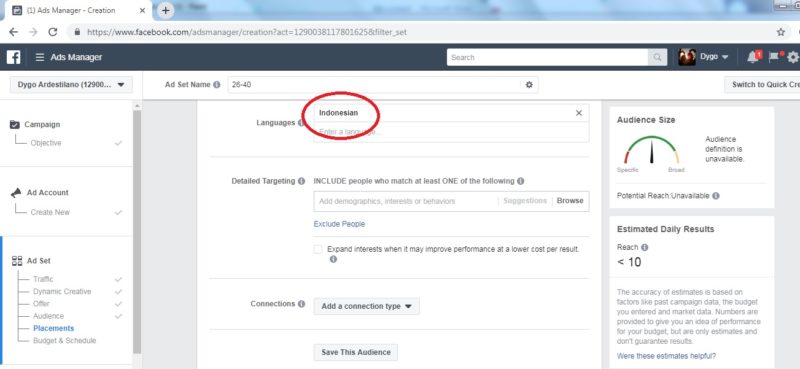
Task: Bookmark page with star icon
Action: [781, 32]
